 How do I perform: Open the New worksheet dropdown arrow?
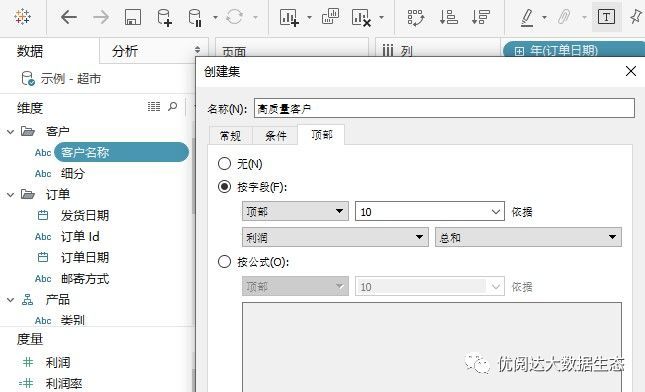tap(309, 18)
